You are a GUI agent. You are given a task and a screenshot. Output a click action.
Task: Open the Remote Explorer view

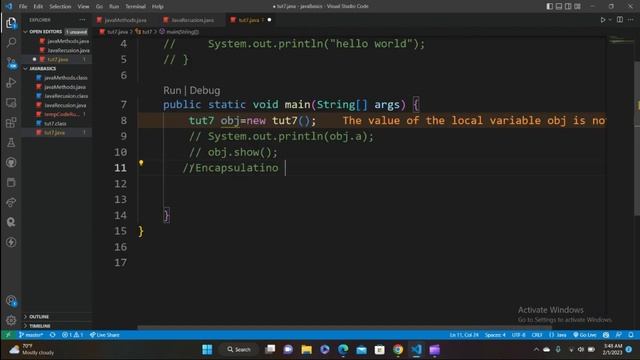(11, 102)
